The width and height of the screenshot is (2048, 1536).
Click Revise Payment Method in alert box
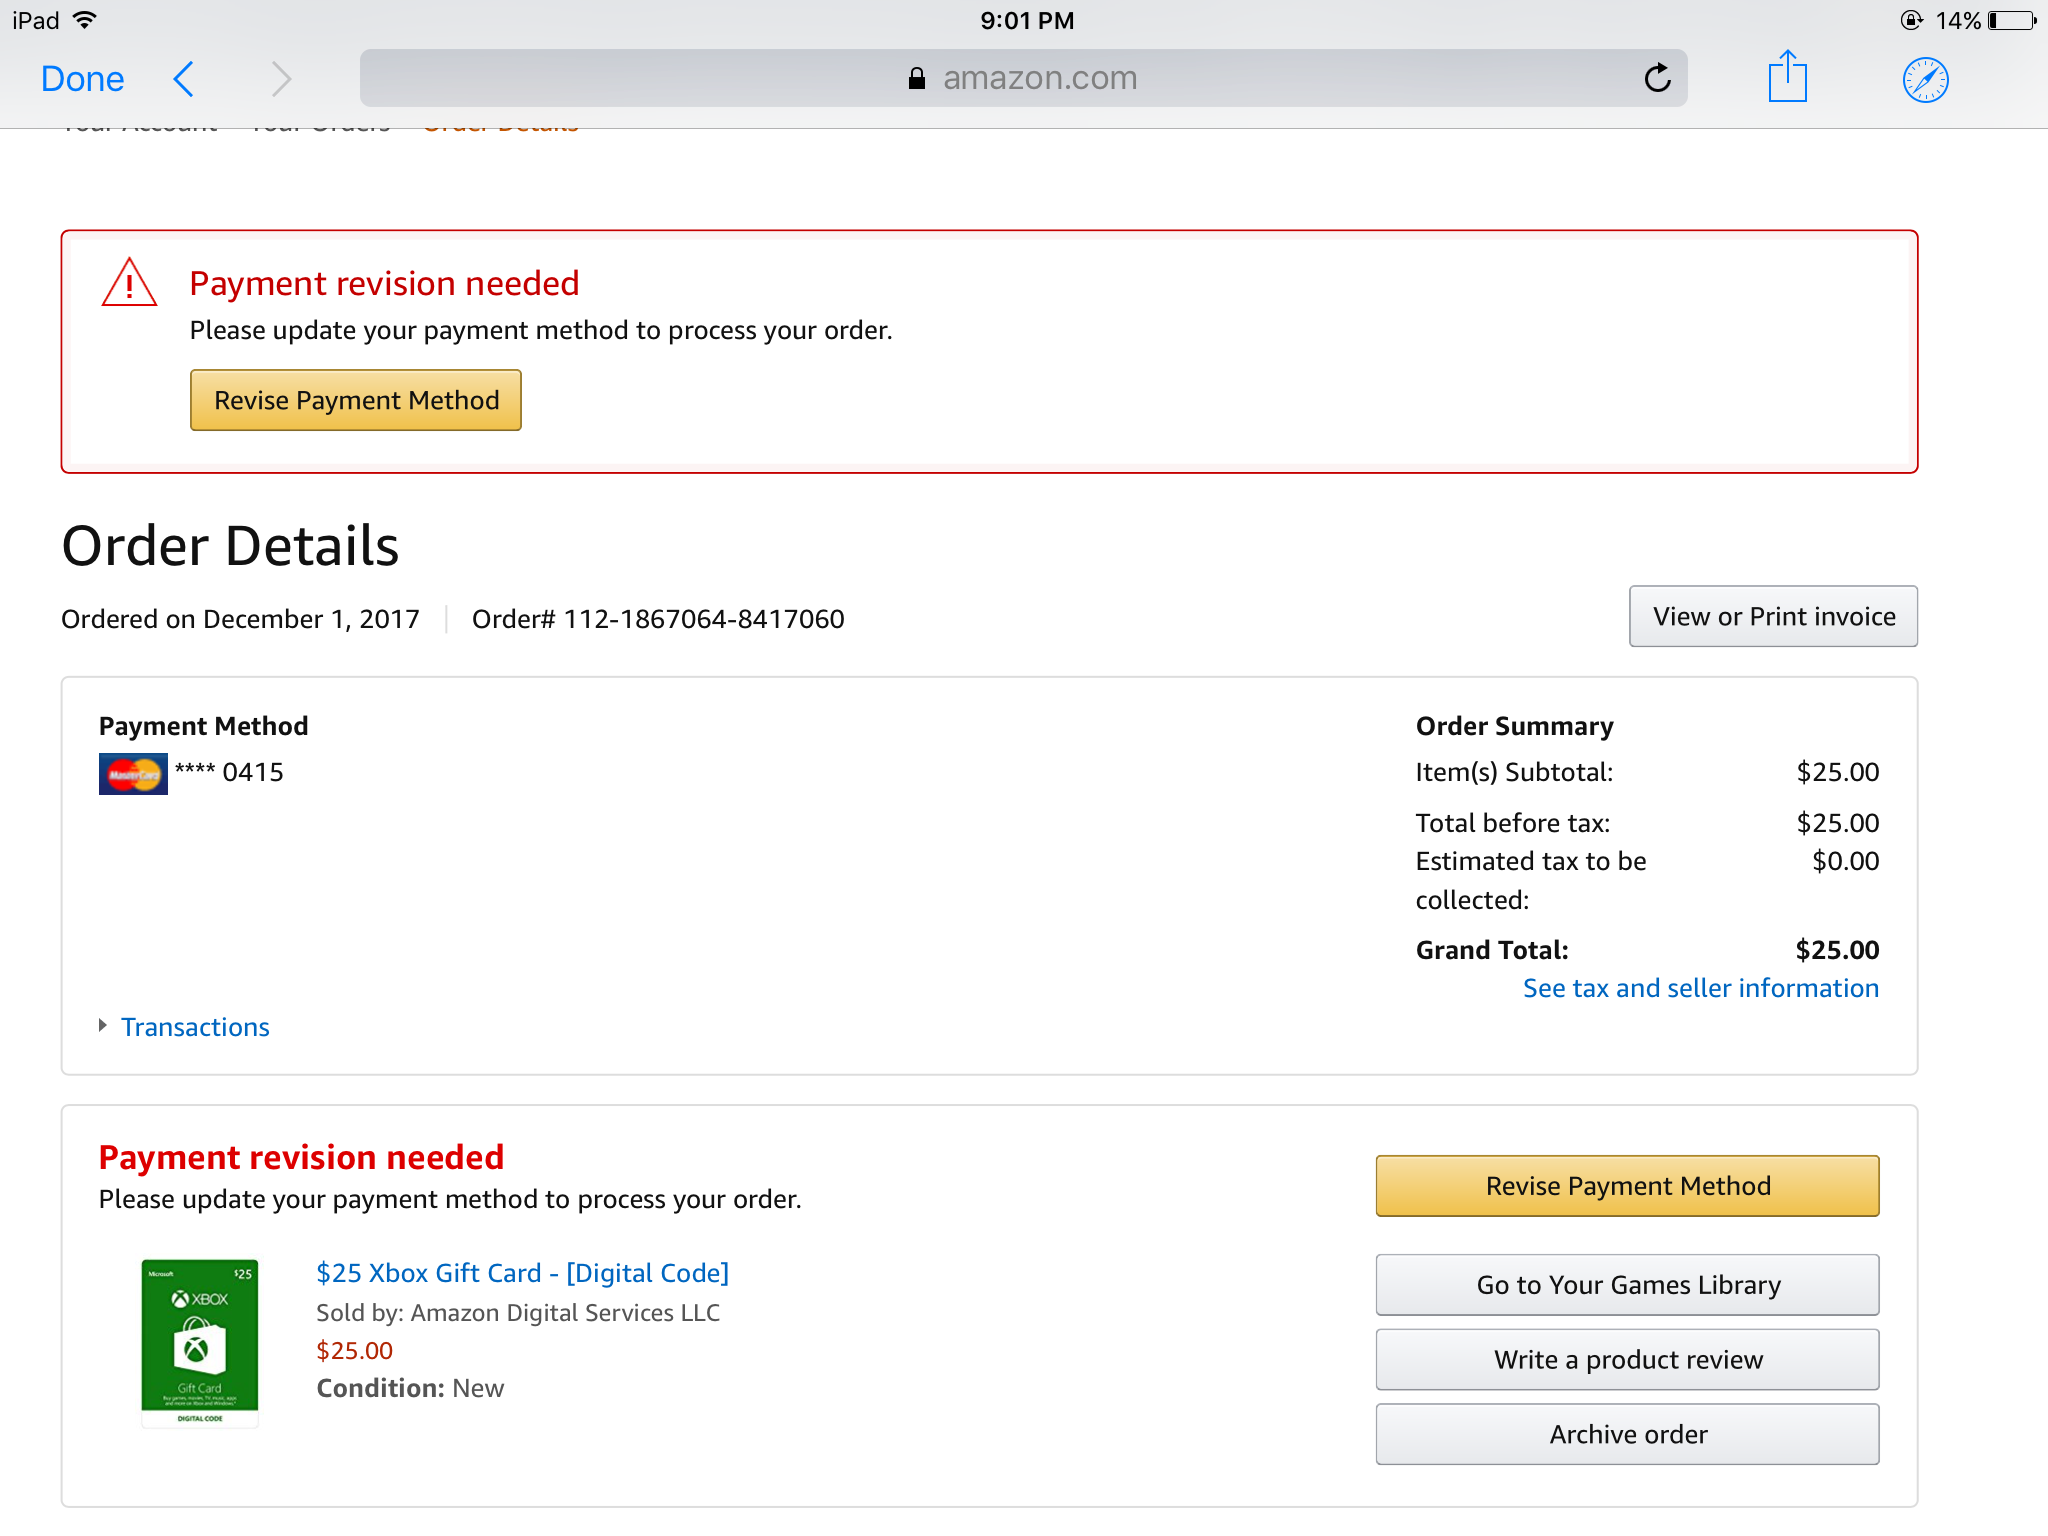356,400
